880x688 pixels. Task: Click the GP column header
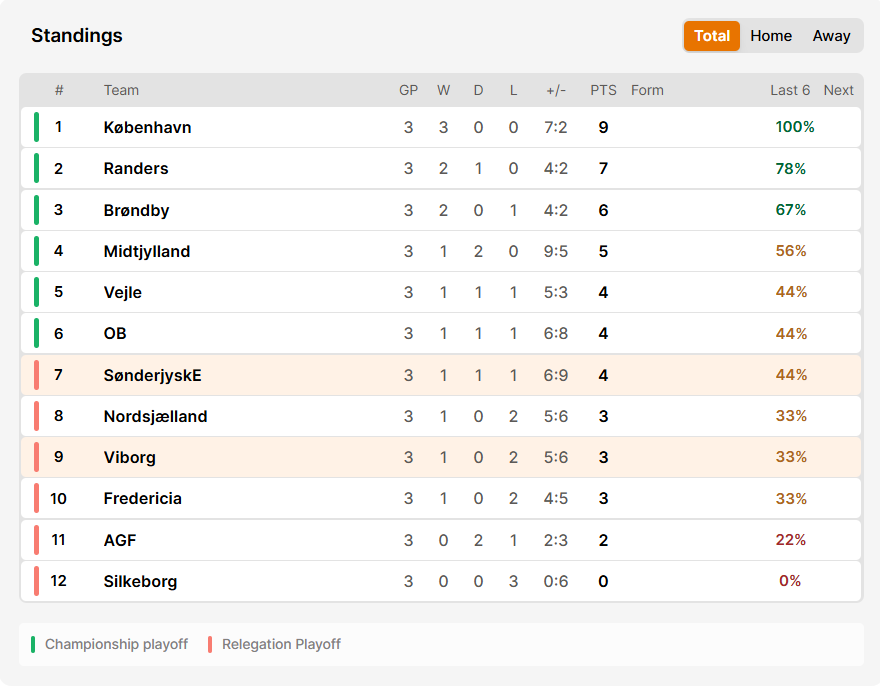coord(409,90)
